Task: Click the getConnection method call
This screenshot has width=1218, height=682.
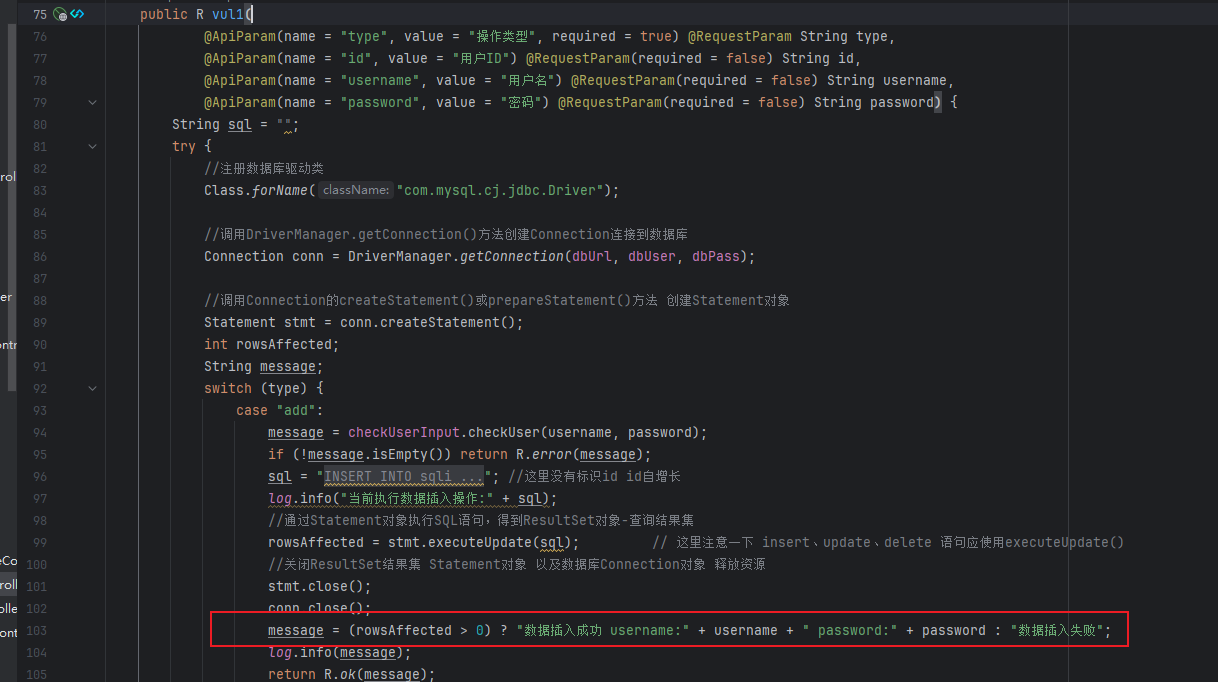Action: pos(512,256)
